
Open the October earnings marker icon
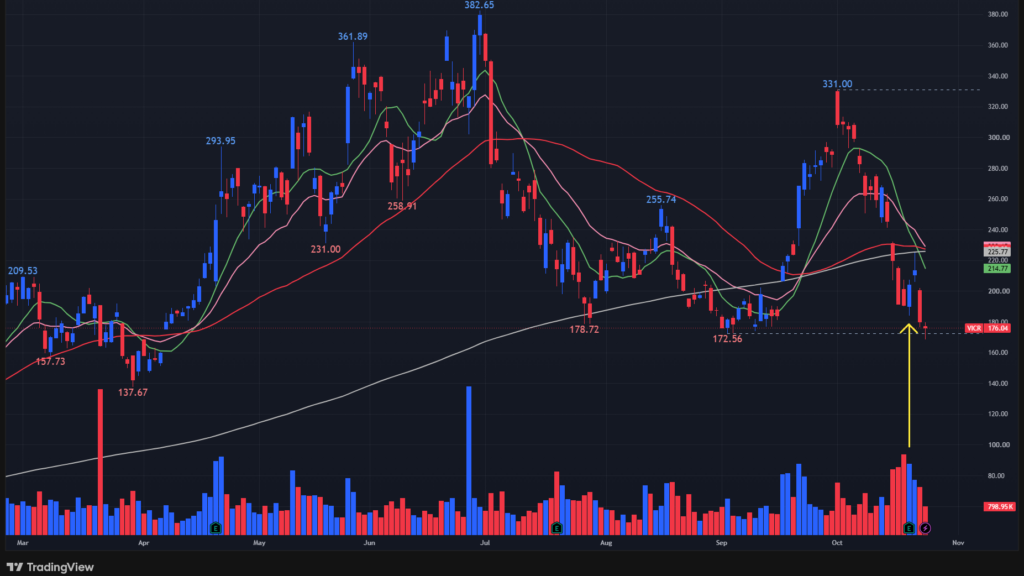(908, 528)
